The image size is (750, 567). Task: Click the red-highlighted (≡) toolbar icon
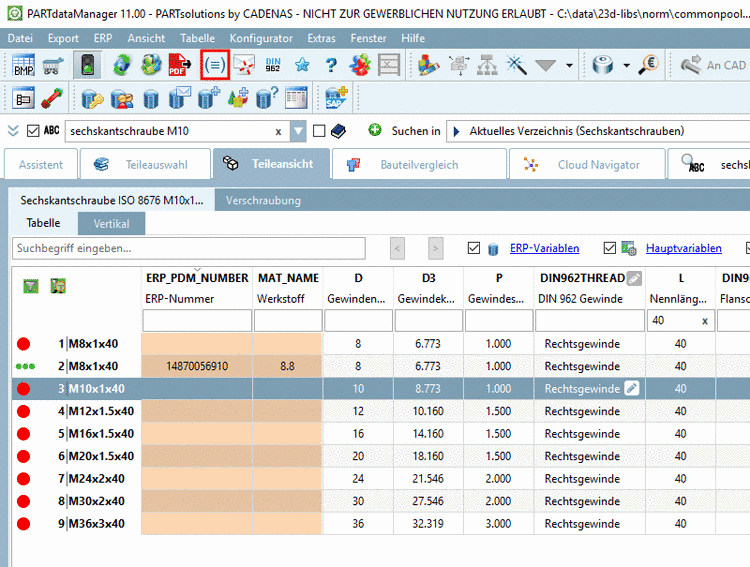[215, 65]
